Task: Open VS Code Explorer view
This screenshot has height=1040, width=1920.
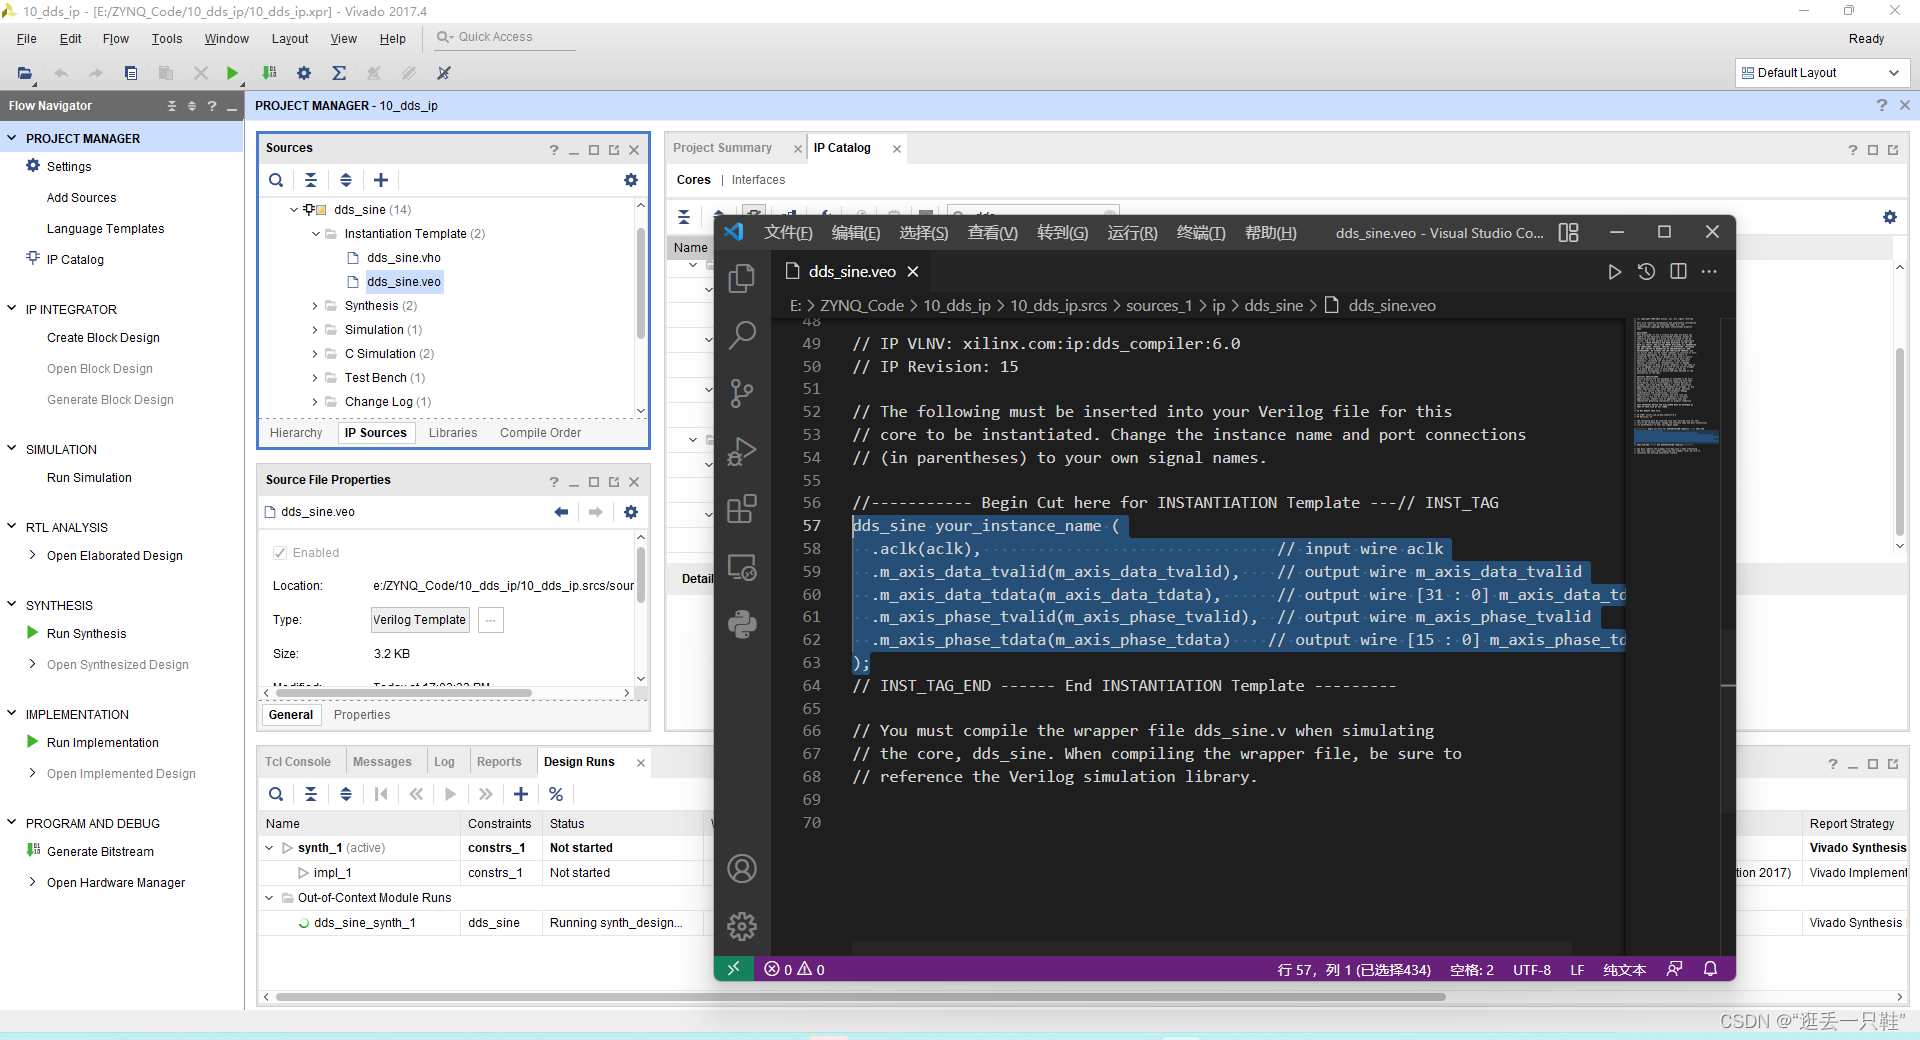Action: [742, 278]
